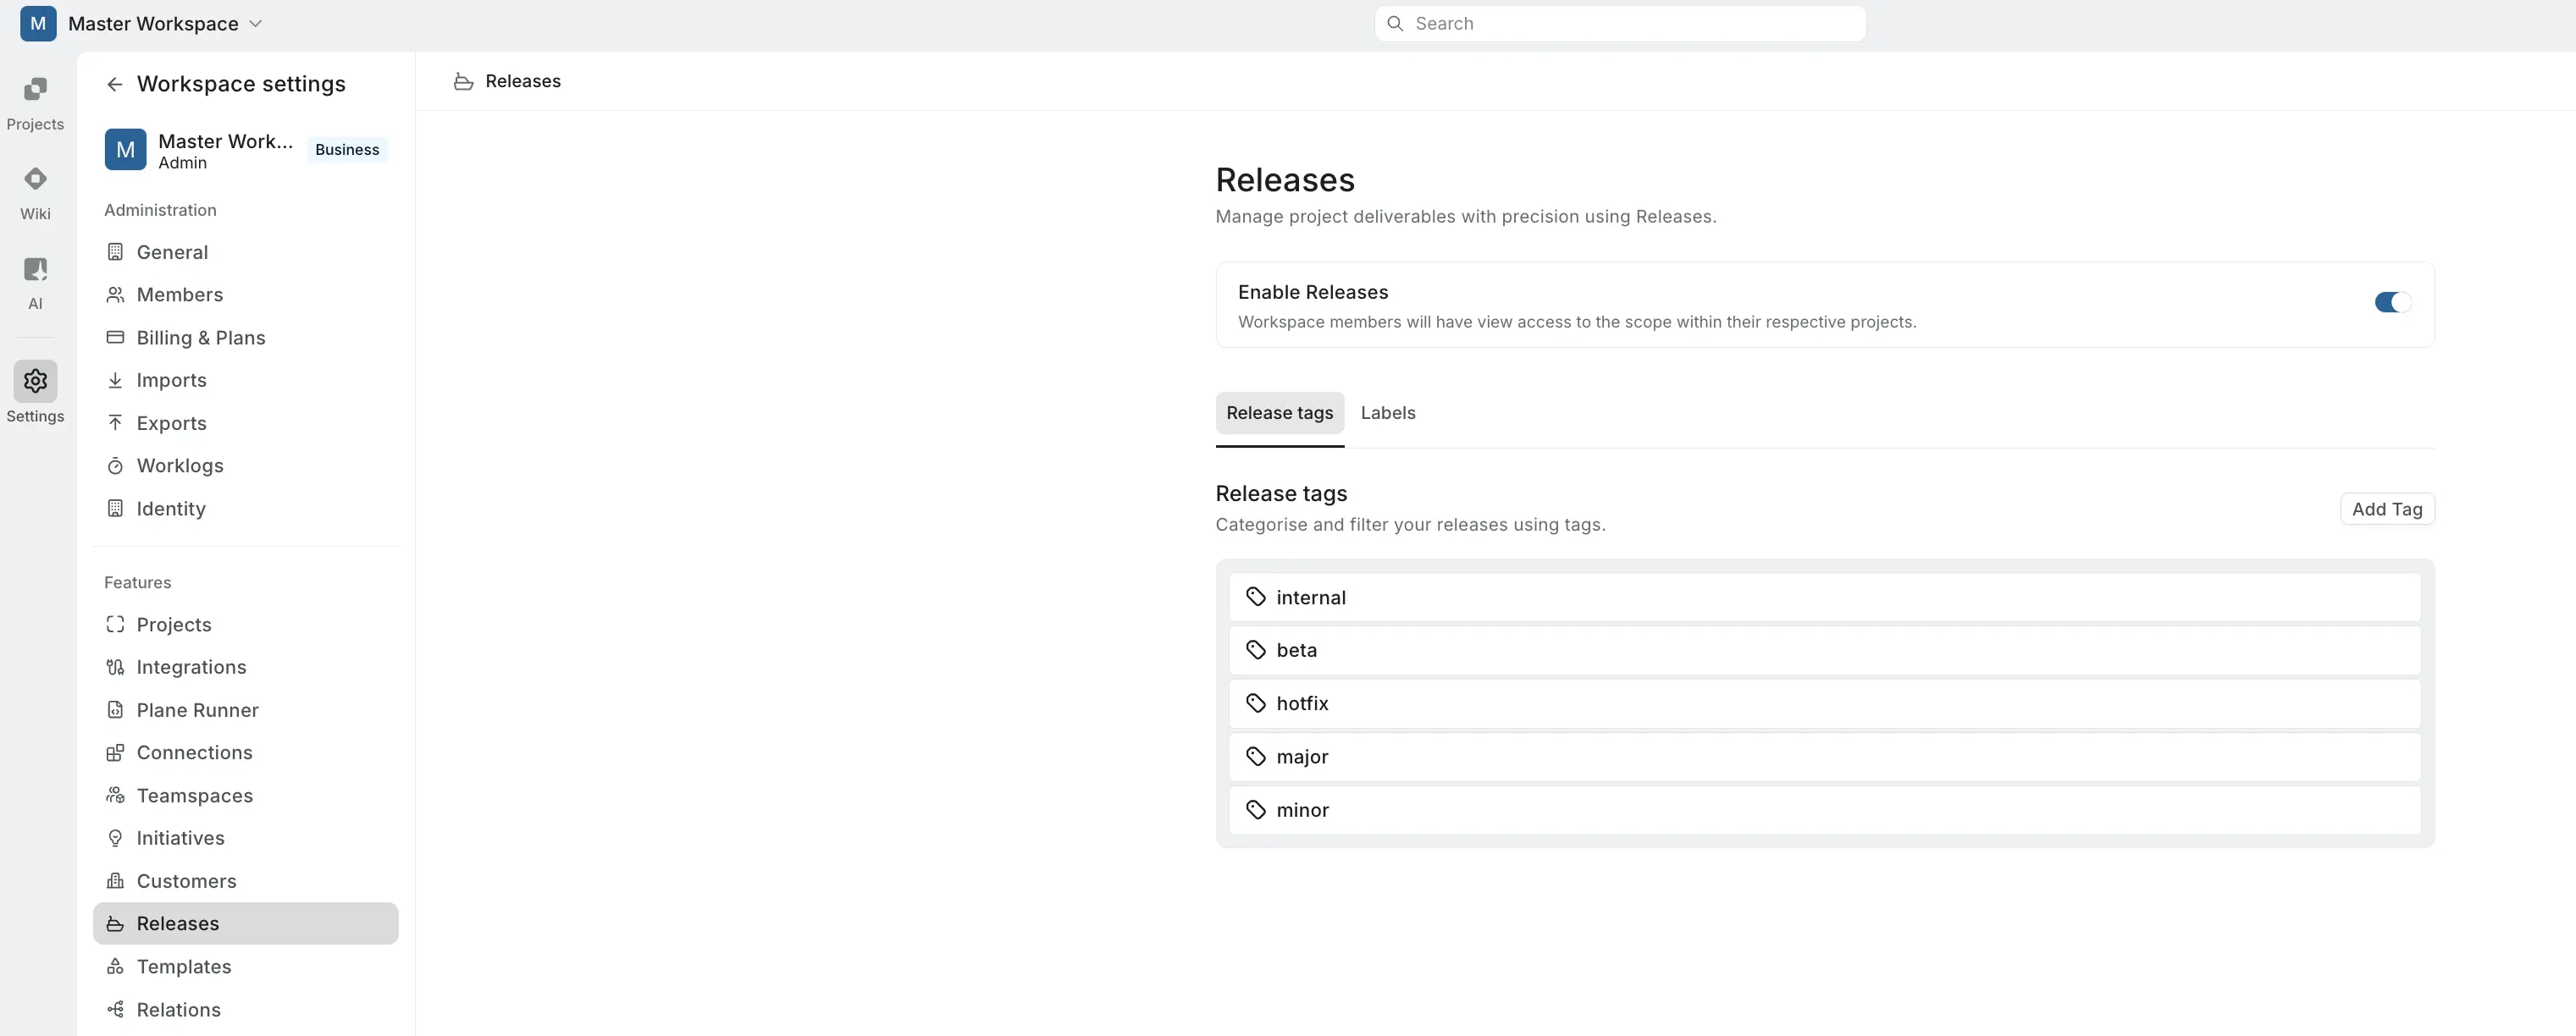Image resolution: width=2576 pixels, height=1036 pixels.
Task: Click the tag icon beside hotfix
Action: pyautogui.click(x=1258, y=703)
